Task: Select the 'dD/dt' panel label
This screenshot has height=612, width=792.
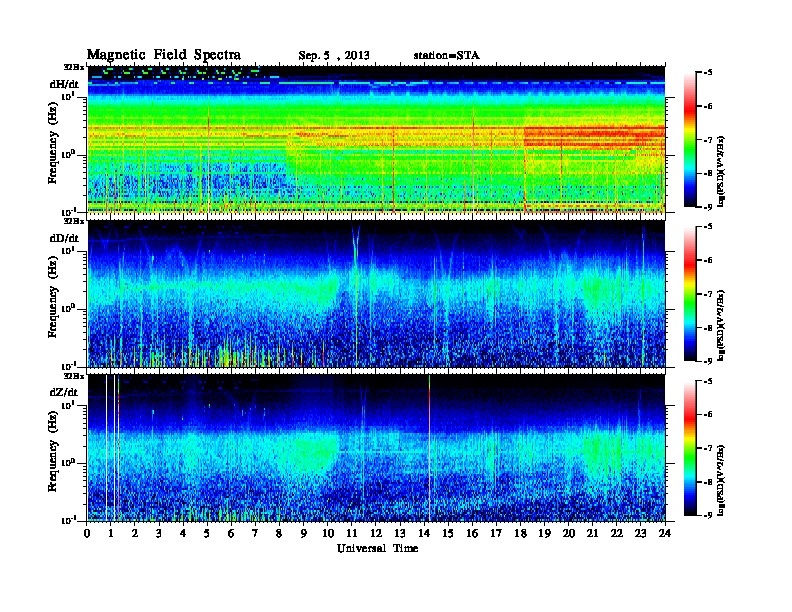Action: pos(64,238)
